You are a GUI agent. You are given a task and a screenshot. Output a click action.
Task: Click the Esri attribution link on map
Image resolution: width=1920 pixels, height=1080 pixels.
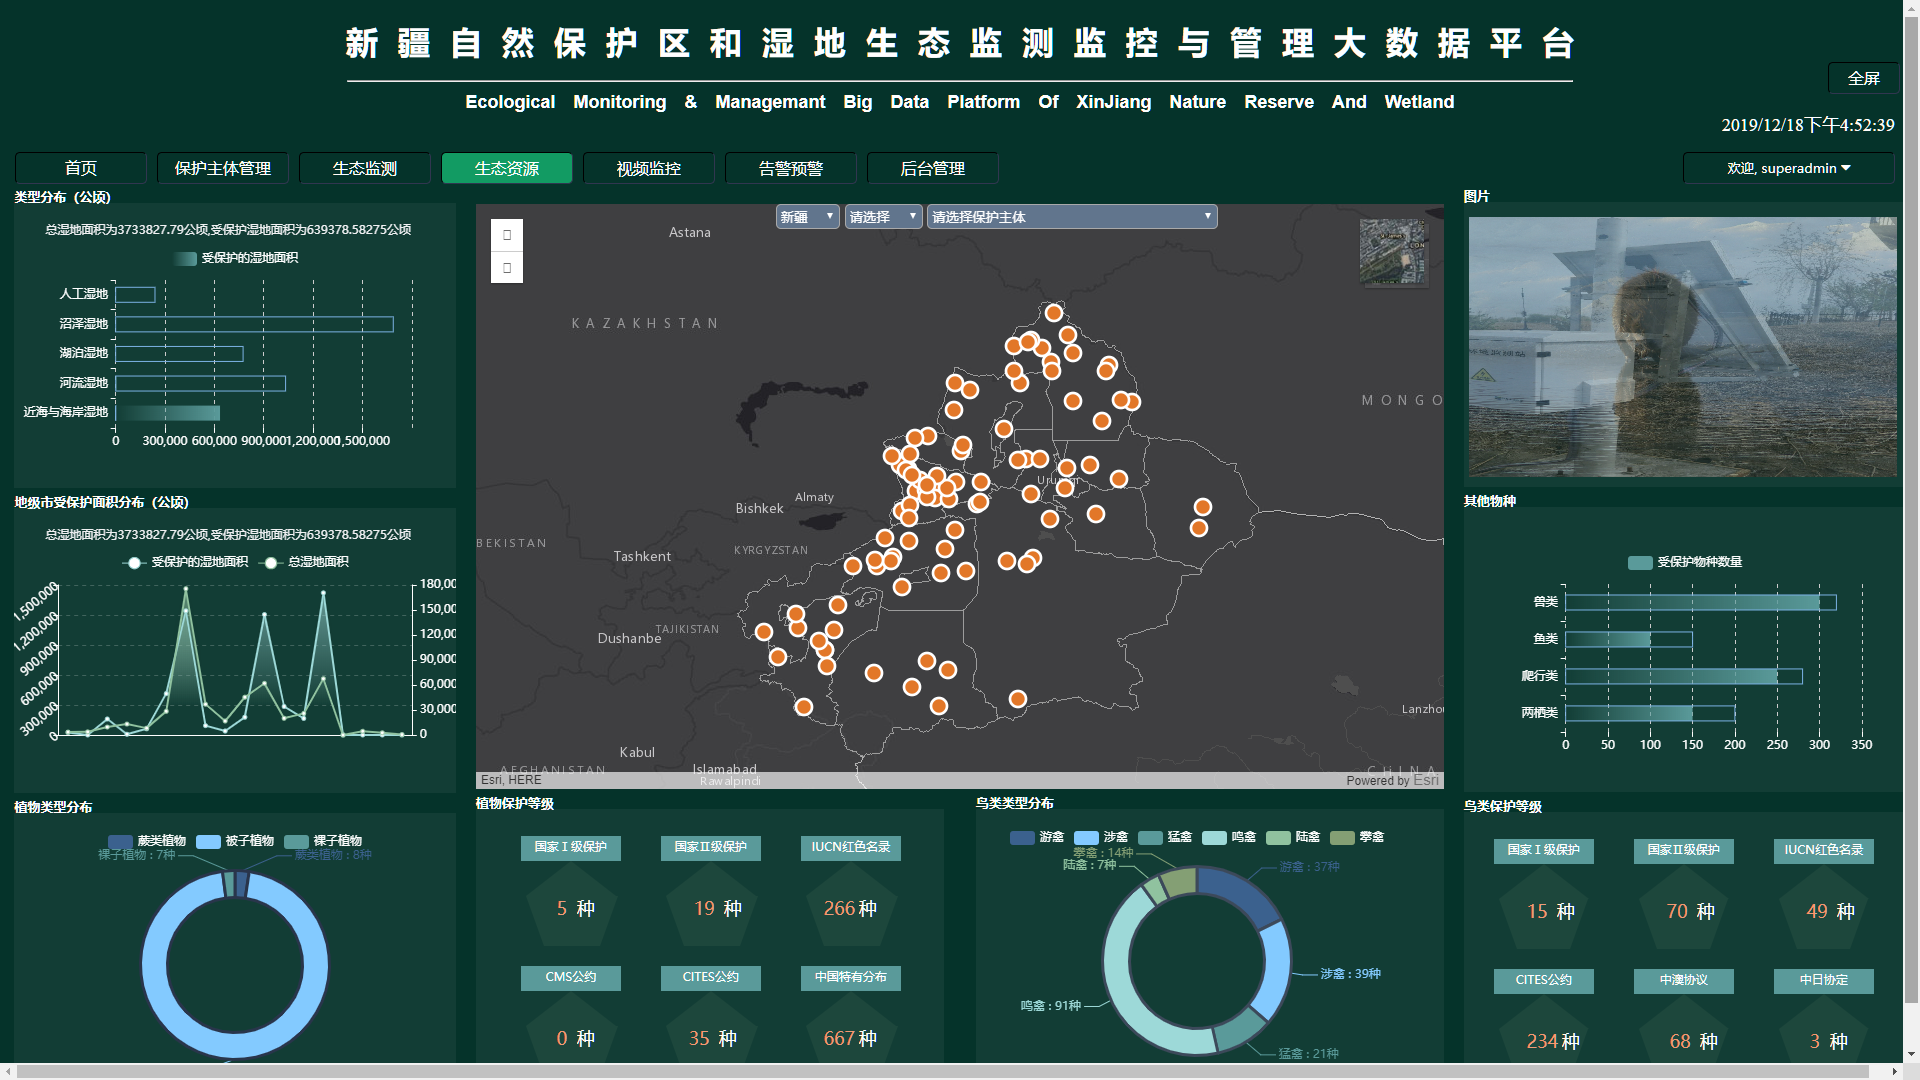tap(1426, 780)
